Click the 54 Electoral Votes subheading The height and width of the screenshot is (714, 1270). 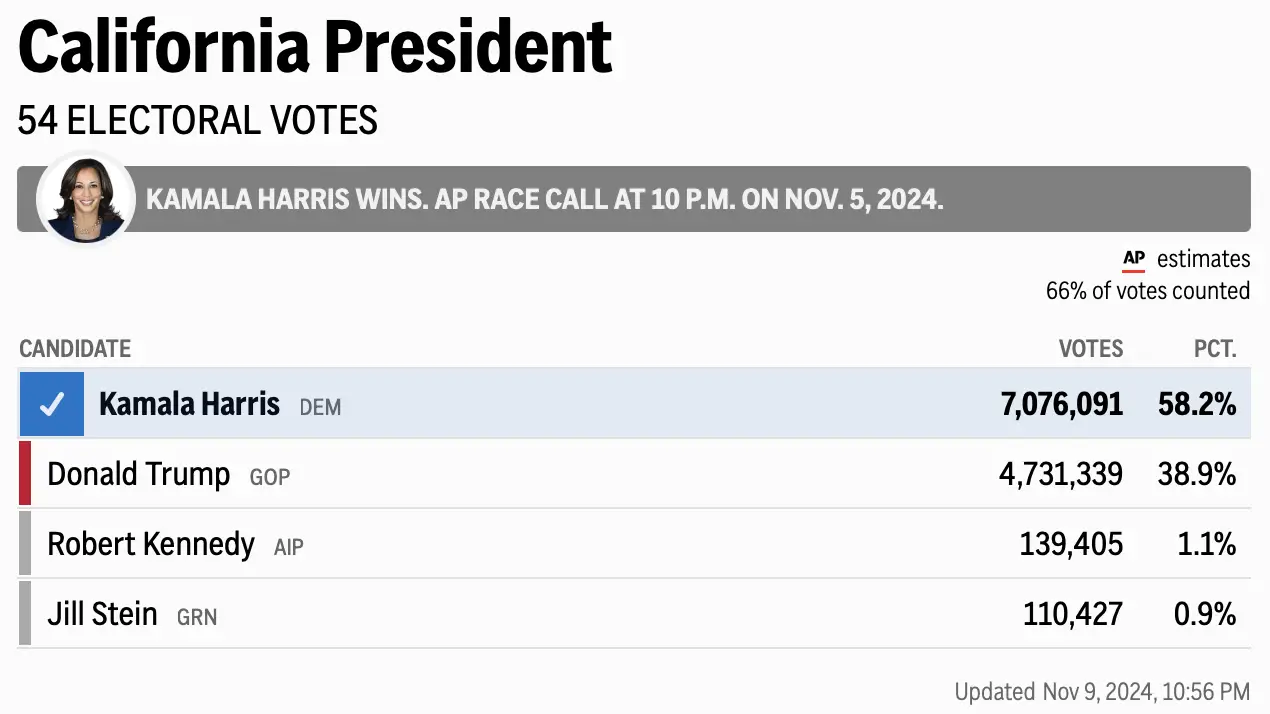coord(198,121)
